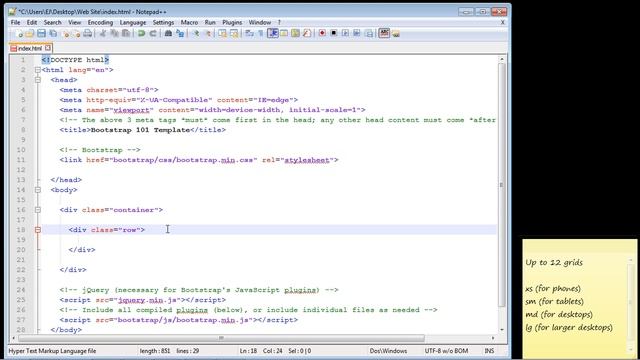Click the Paste toolbar icon
Image resolution: width=640 pixels, height=360 pixels.
tap(126, 33)
